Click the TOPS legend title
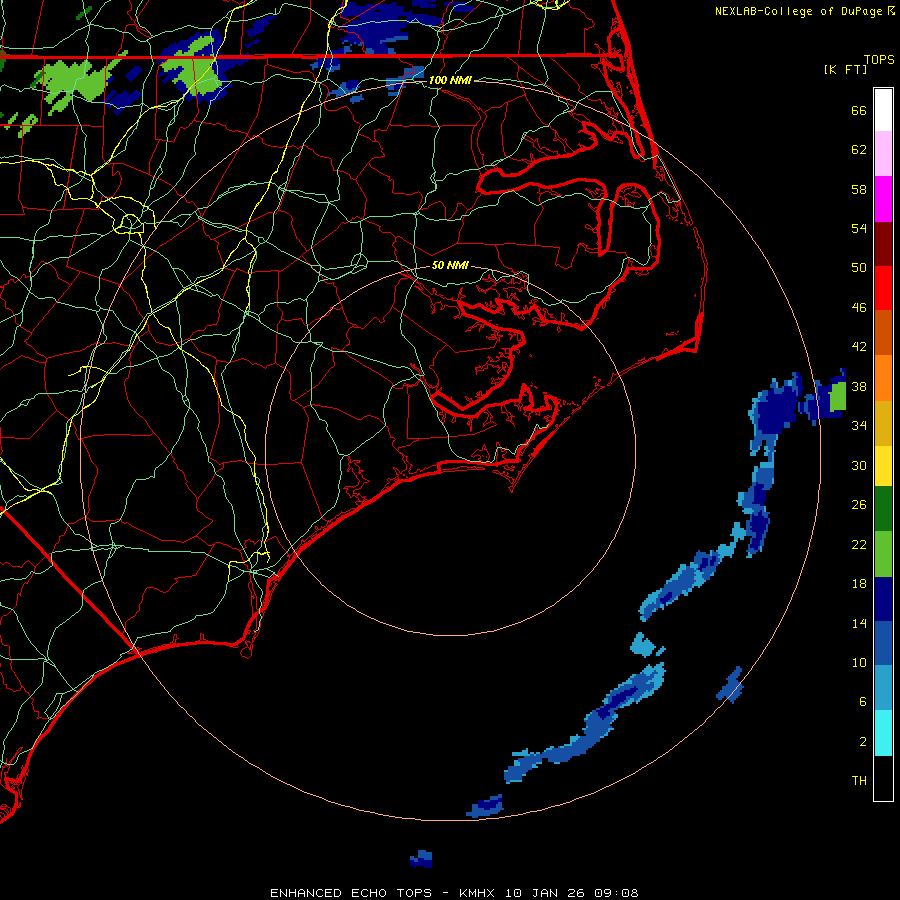 coord(879,60)
